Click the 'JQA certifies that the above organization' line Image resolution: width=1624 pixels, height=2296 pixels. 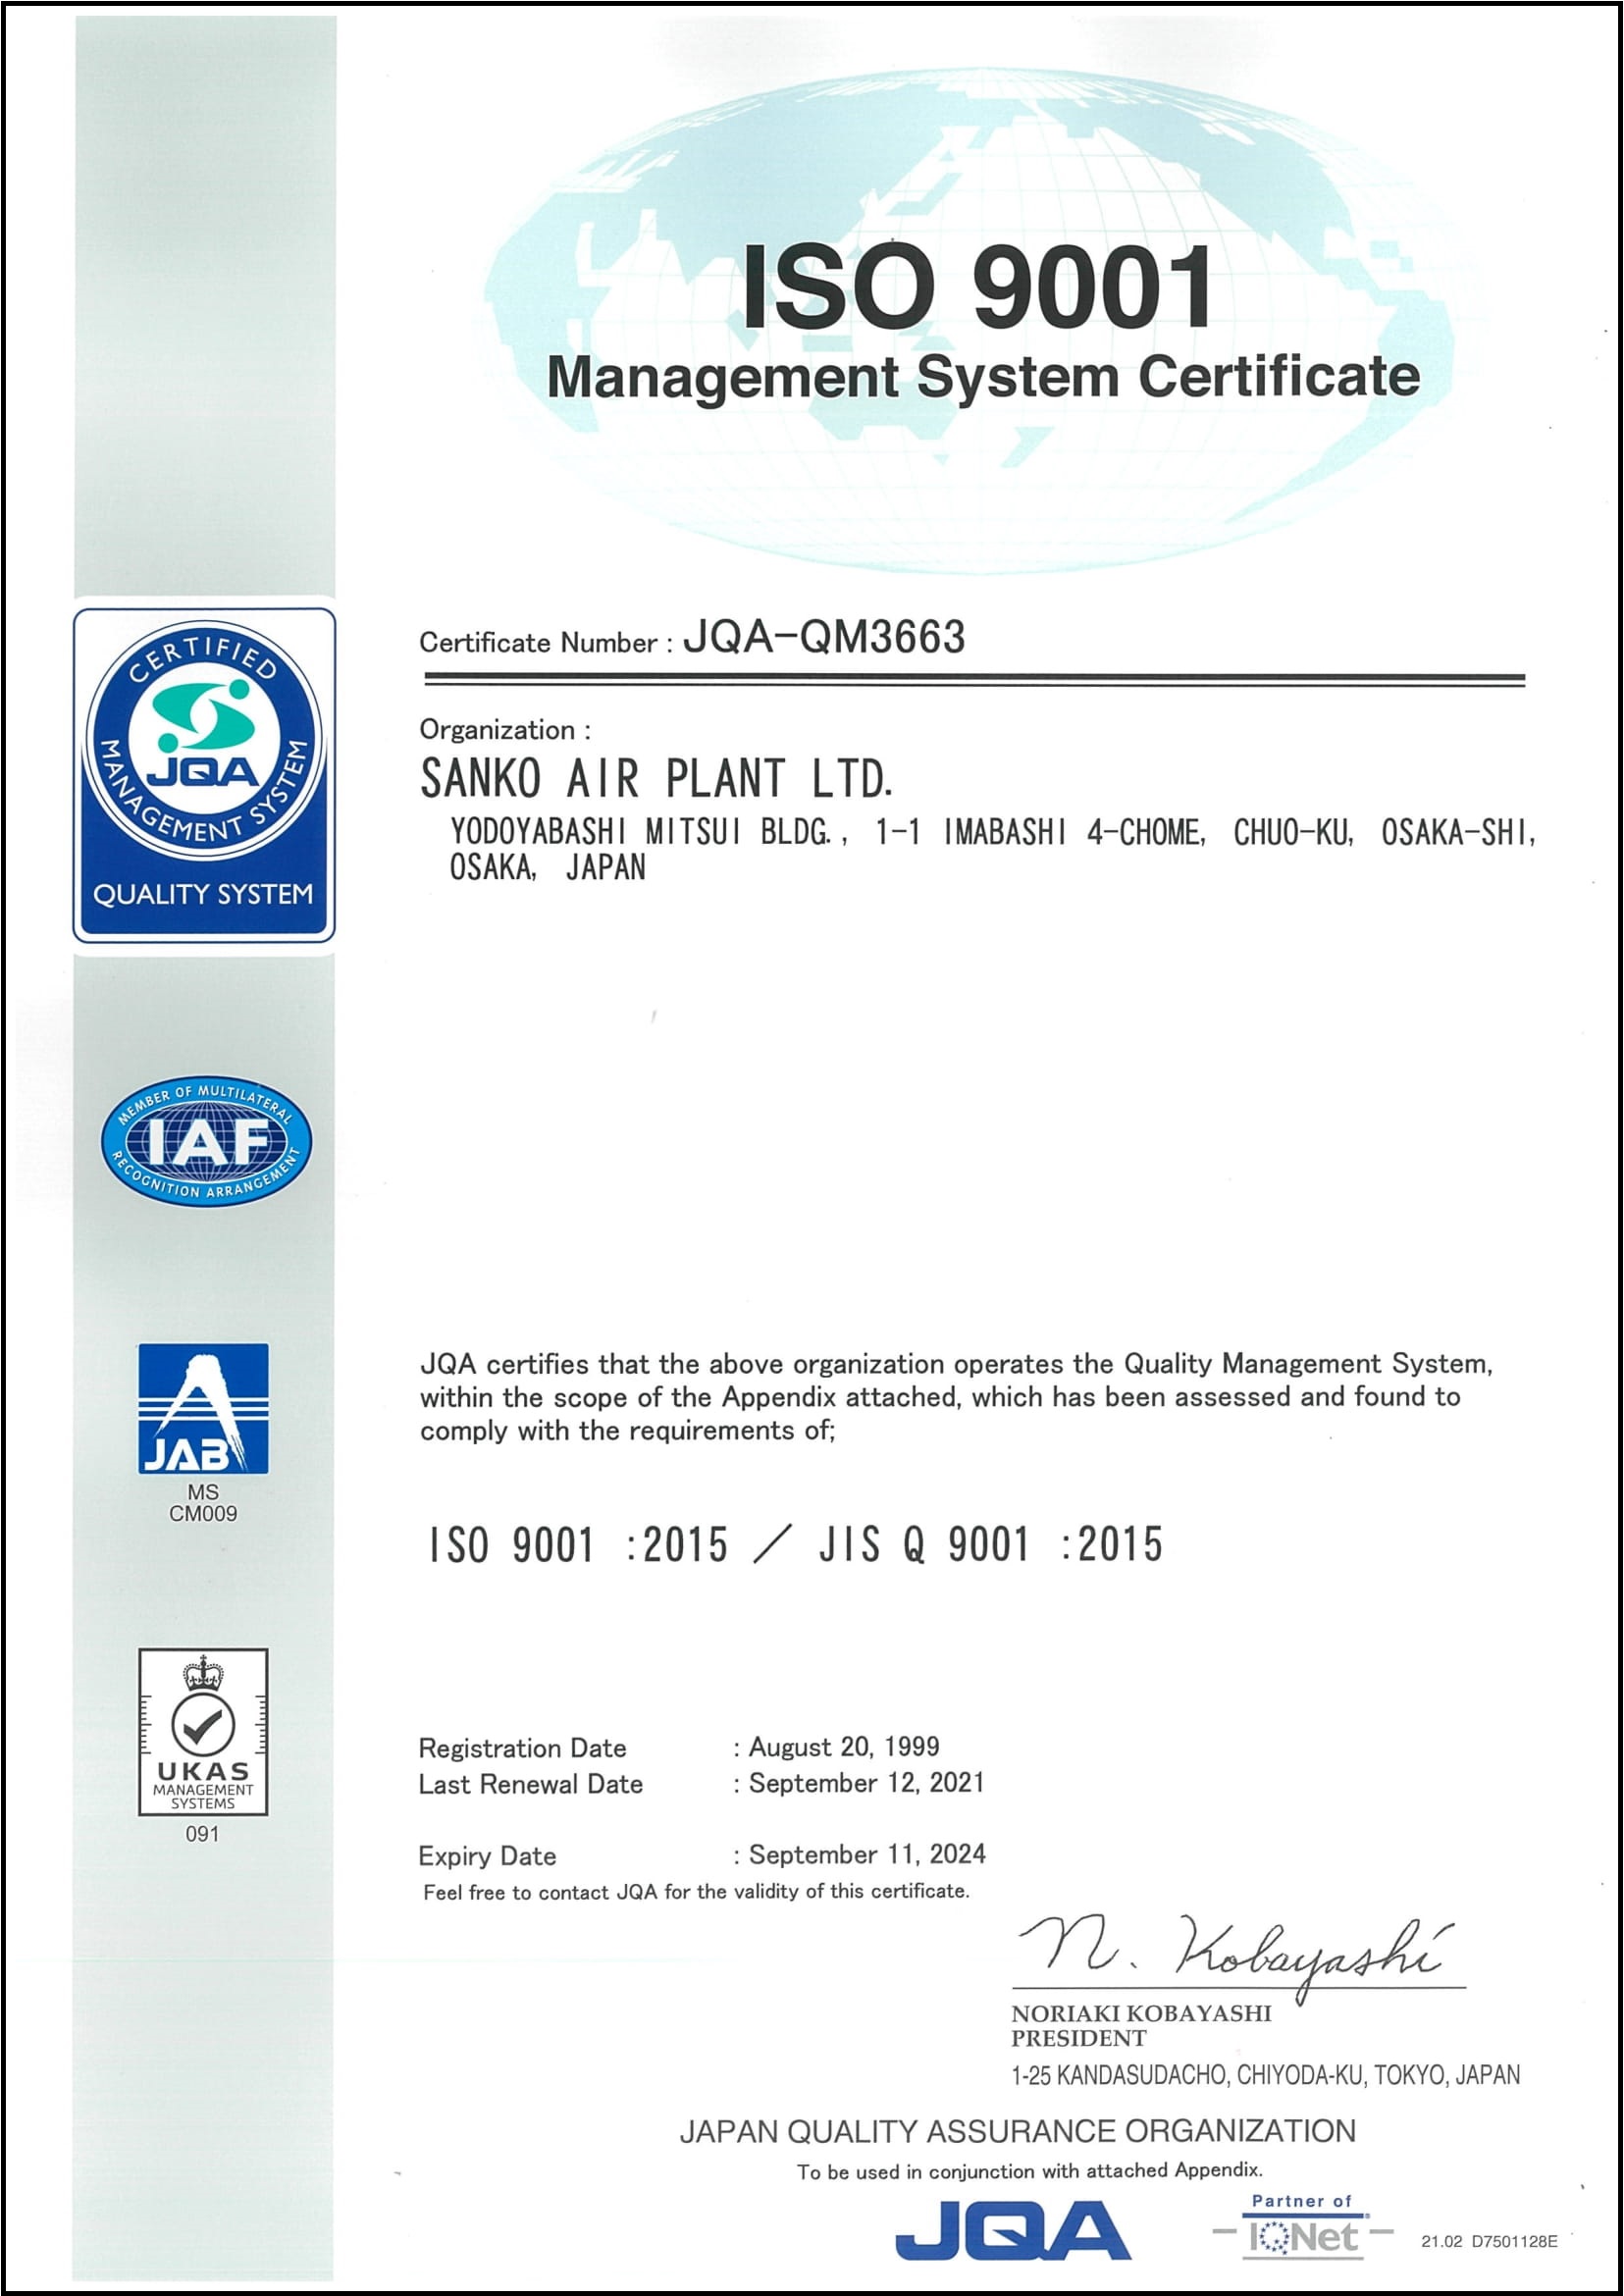point(956,1364)
